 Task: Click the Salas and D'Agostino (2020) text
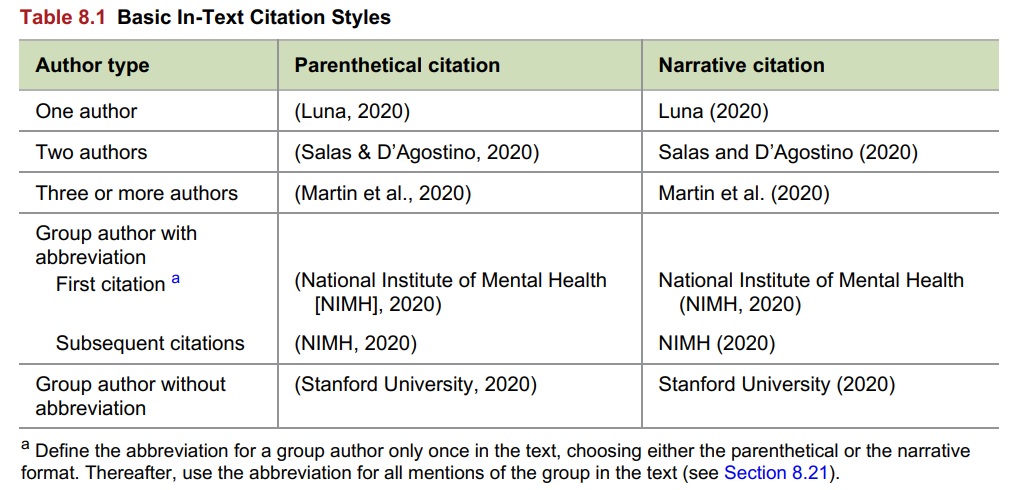point(788,152)
